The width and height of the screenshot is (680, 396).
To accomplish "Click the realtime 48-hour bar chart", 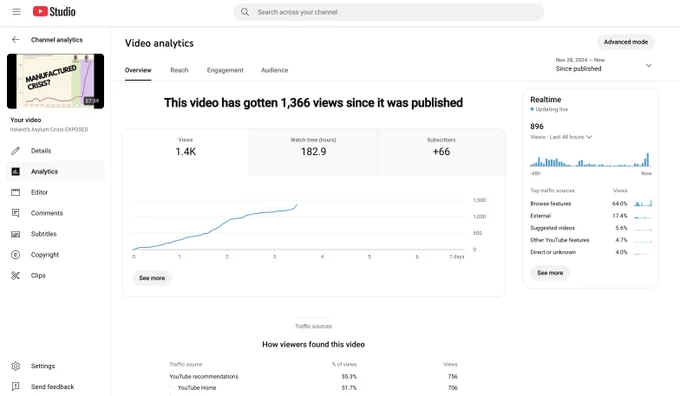I will pyautogui.click(x=590, y=160).
